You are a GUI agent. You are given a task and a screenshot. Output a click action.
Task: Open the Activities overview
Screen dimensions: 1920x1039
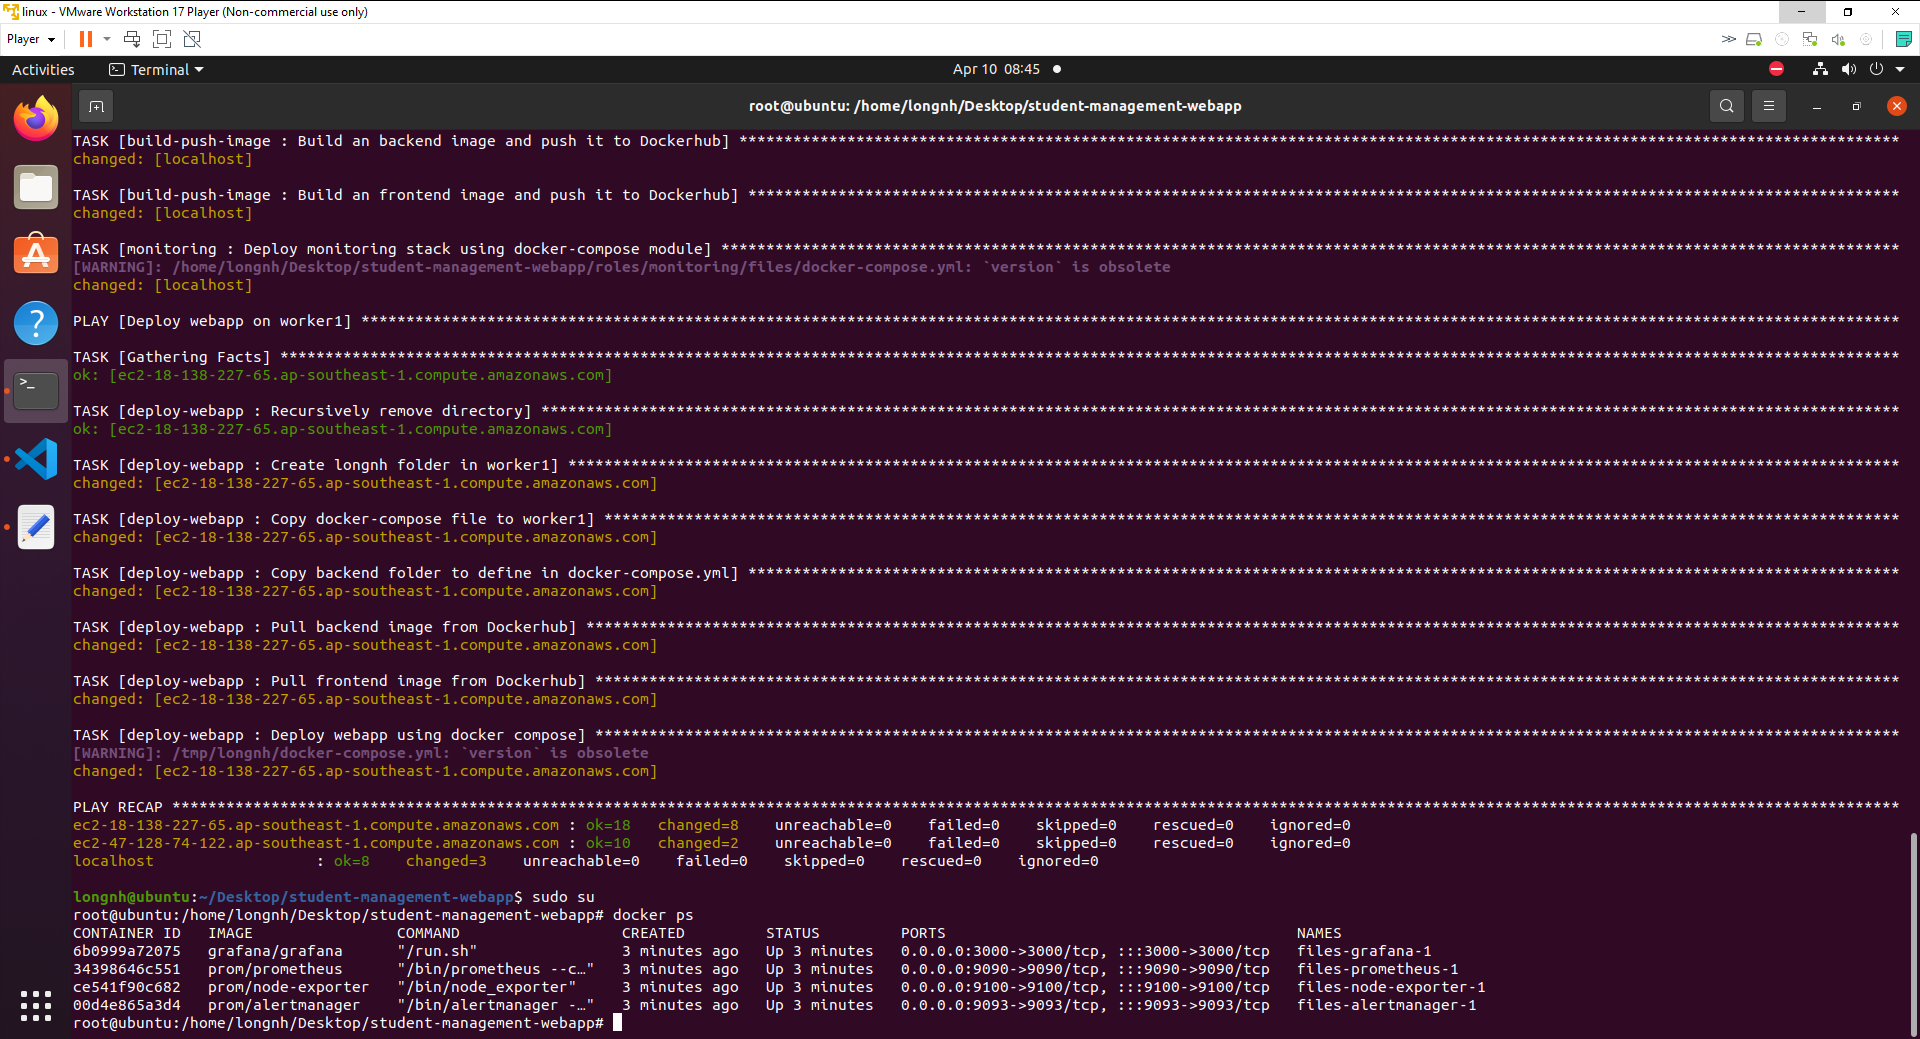(43, 69)
